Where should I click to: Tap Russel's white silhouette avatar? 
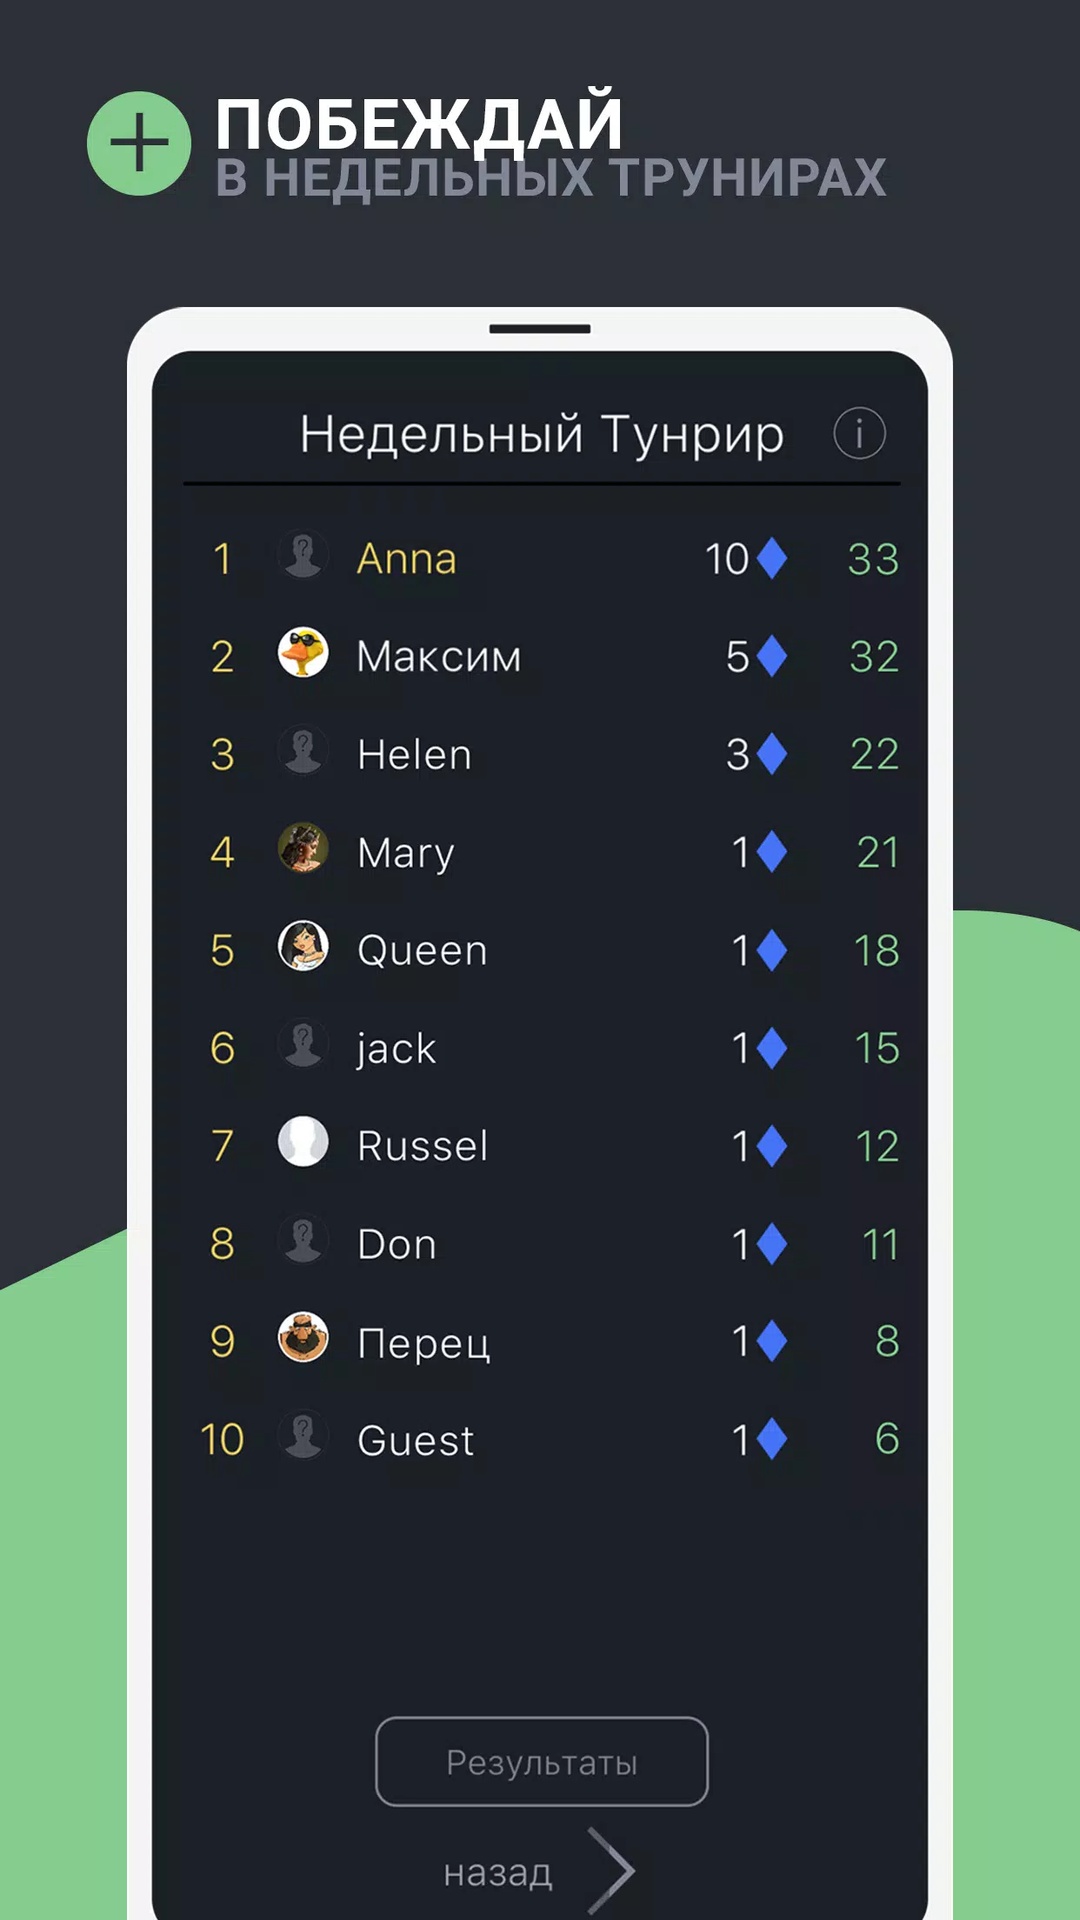(x=303, y=1142)
